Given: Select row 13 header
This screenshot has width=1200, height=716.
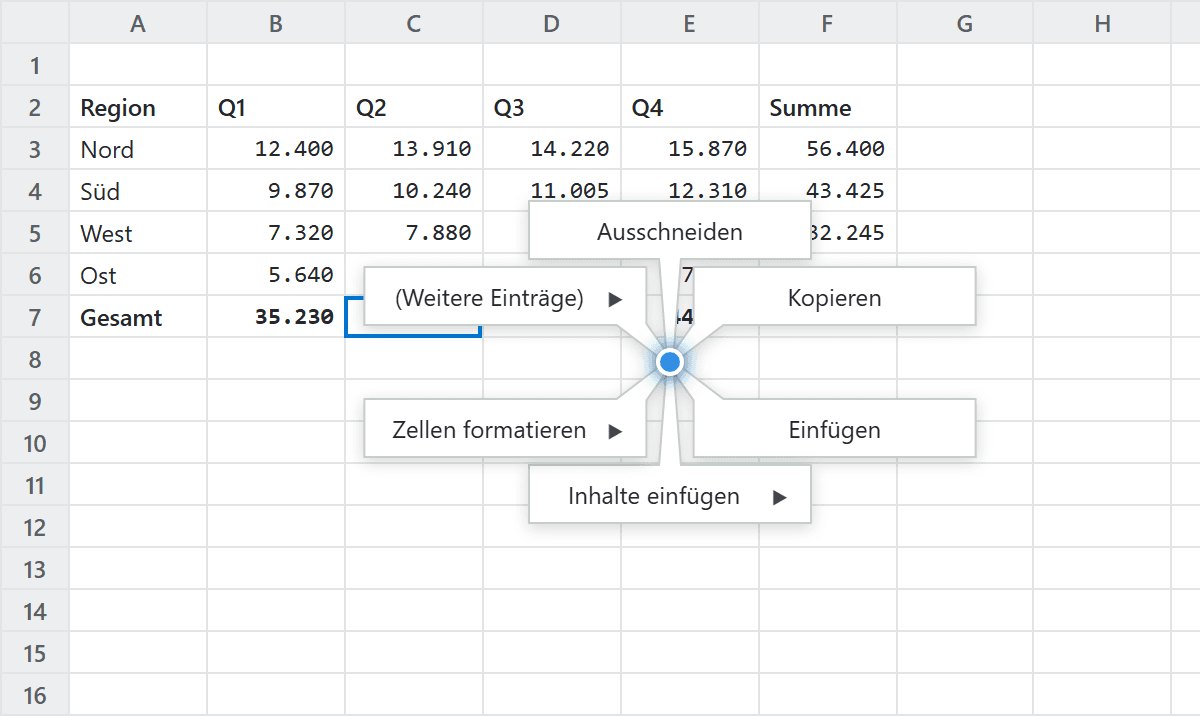Looking at the screenshot, I should 35,569.
